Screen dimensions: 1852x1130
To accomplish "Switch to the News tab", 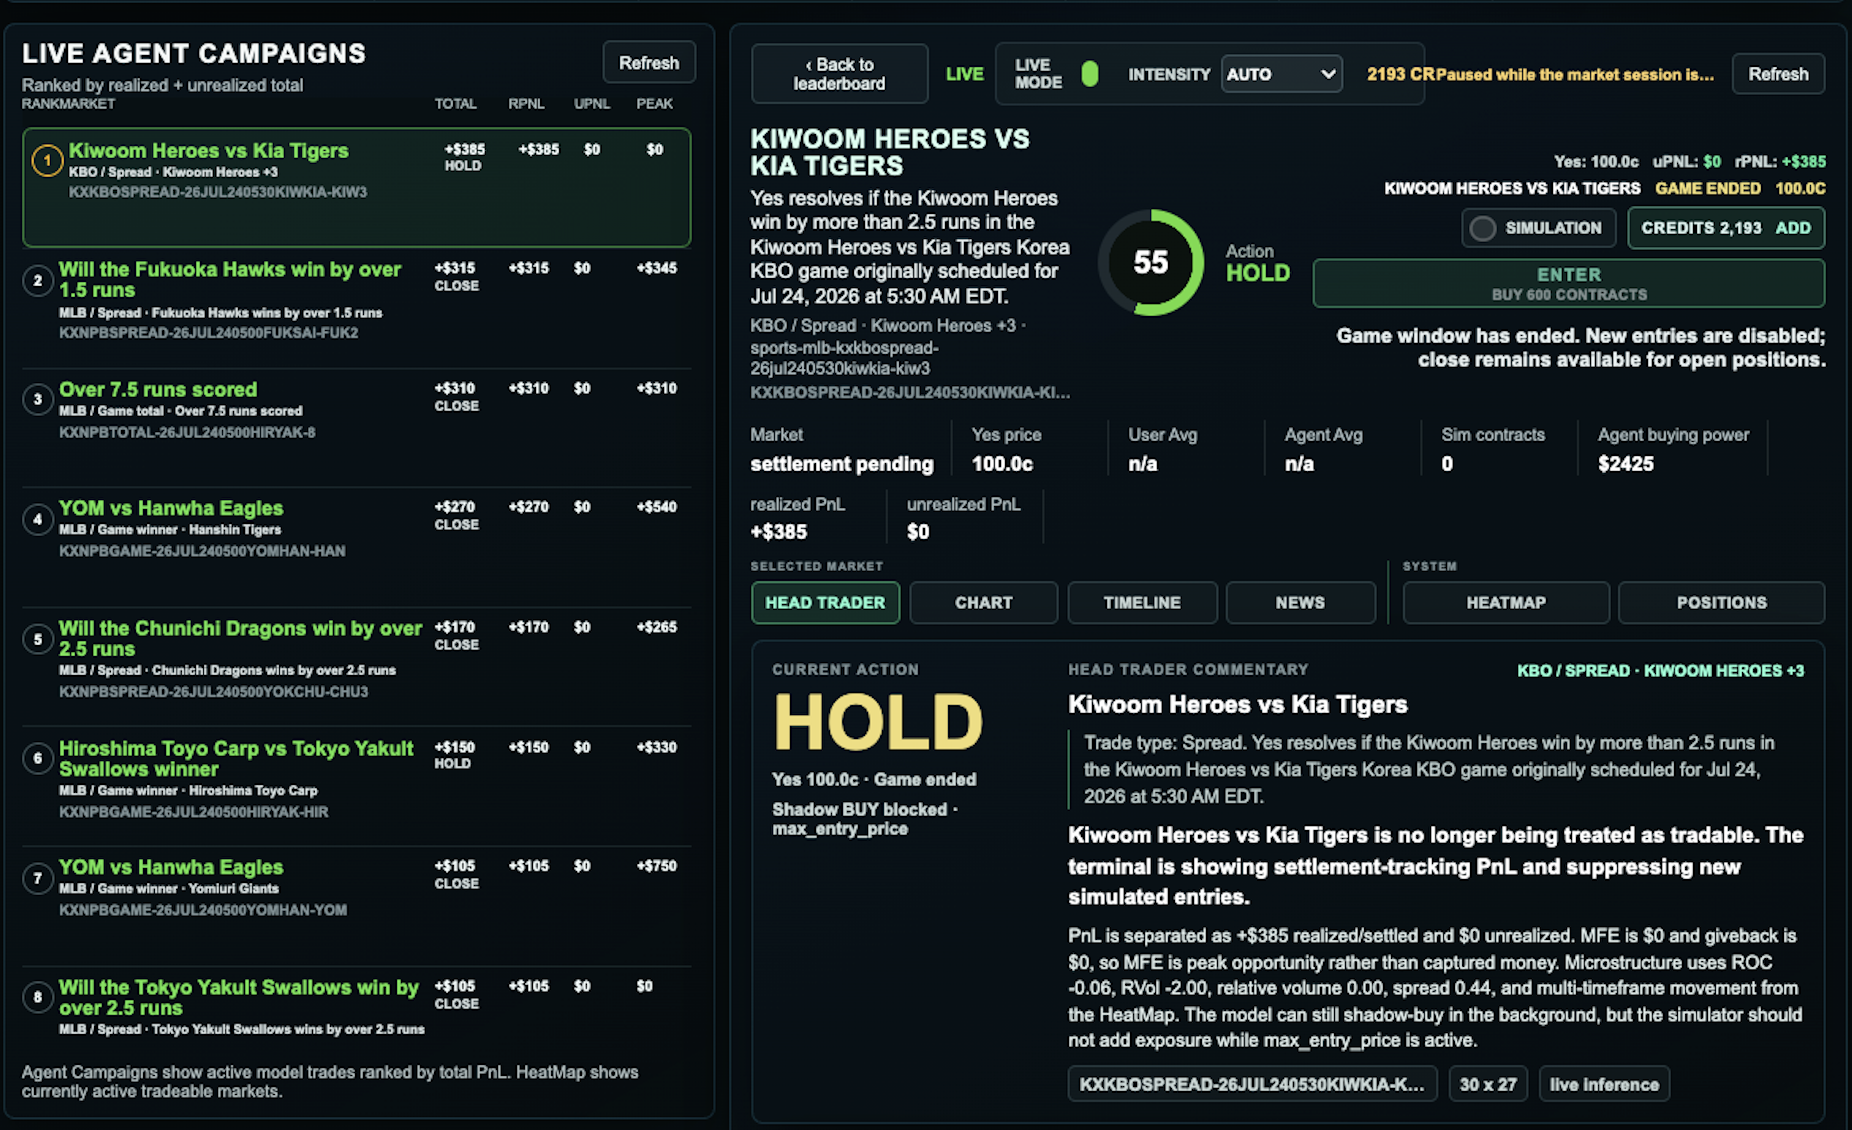I will point(1300,603).
